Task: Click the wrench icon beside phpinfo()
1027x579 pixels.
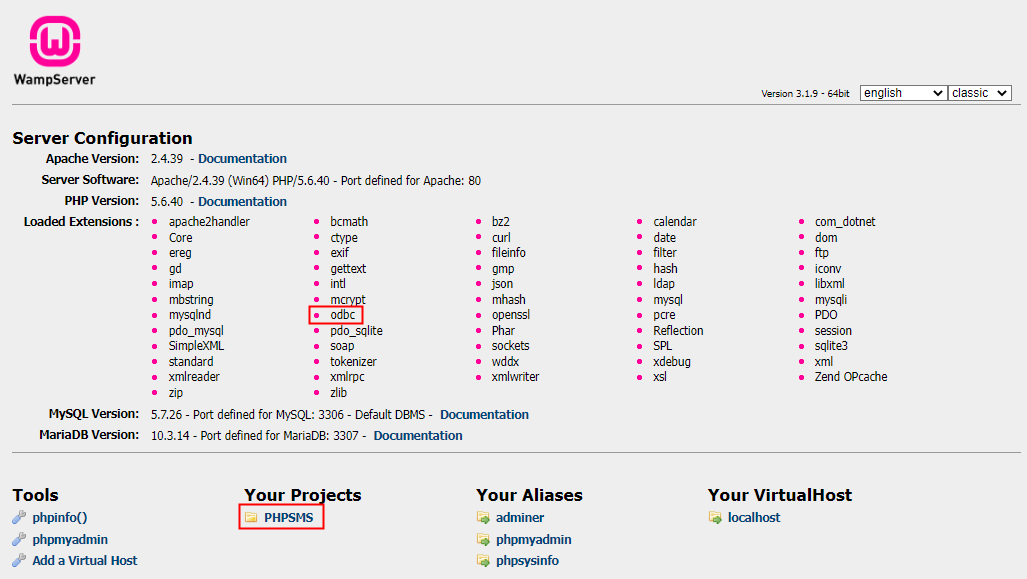Action: tap(19, 518)
